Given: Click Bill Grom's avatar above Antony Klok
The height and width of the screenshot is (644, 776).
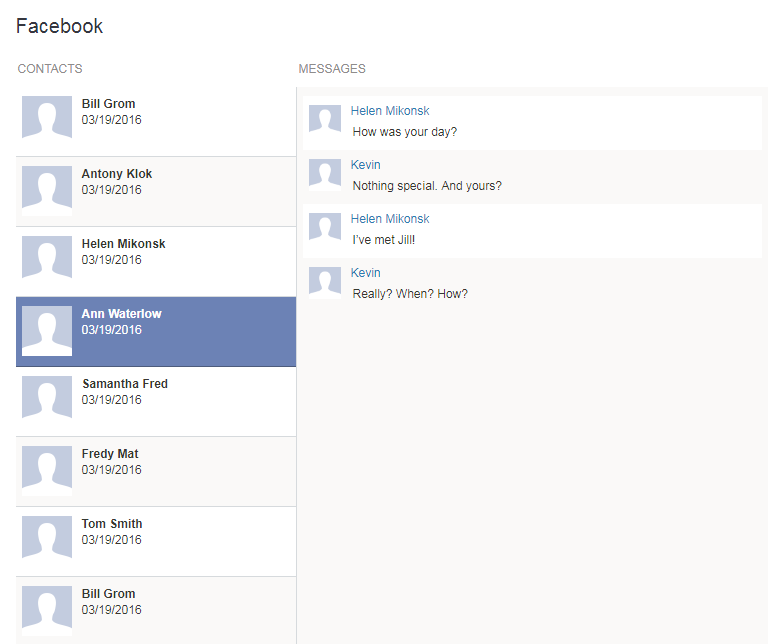Looking at the screenshot, I should tap(47, 121).
